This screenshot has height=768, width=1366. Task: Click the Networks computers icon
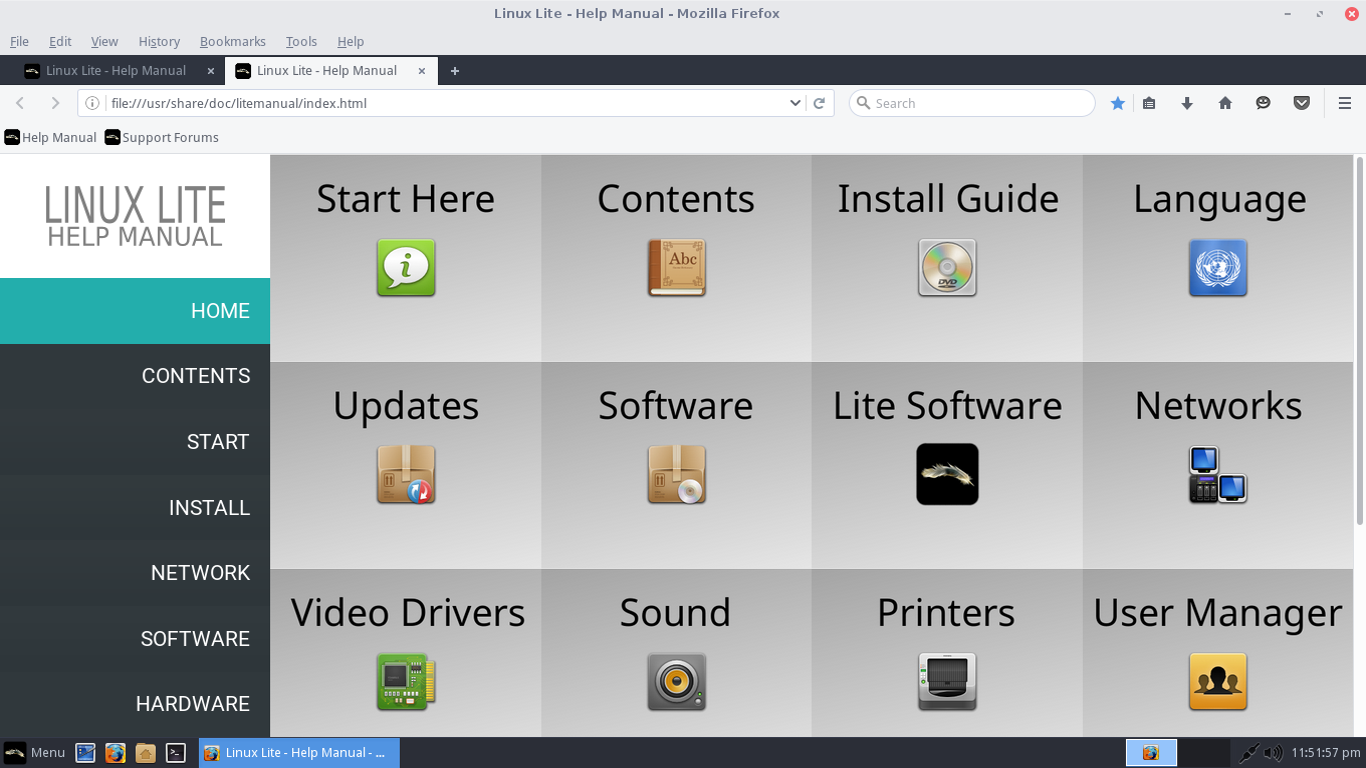1218,474
